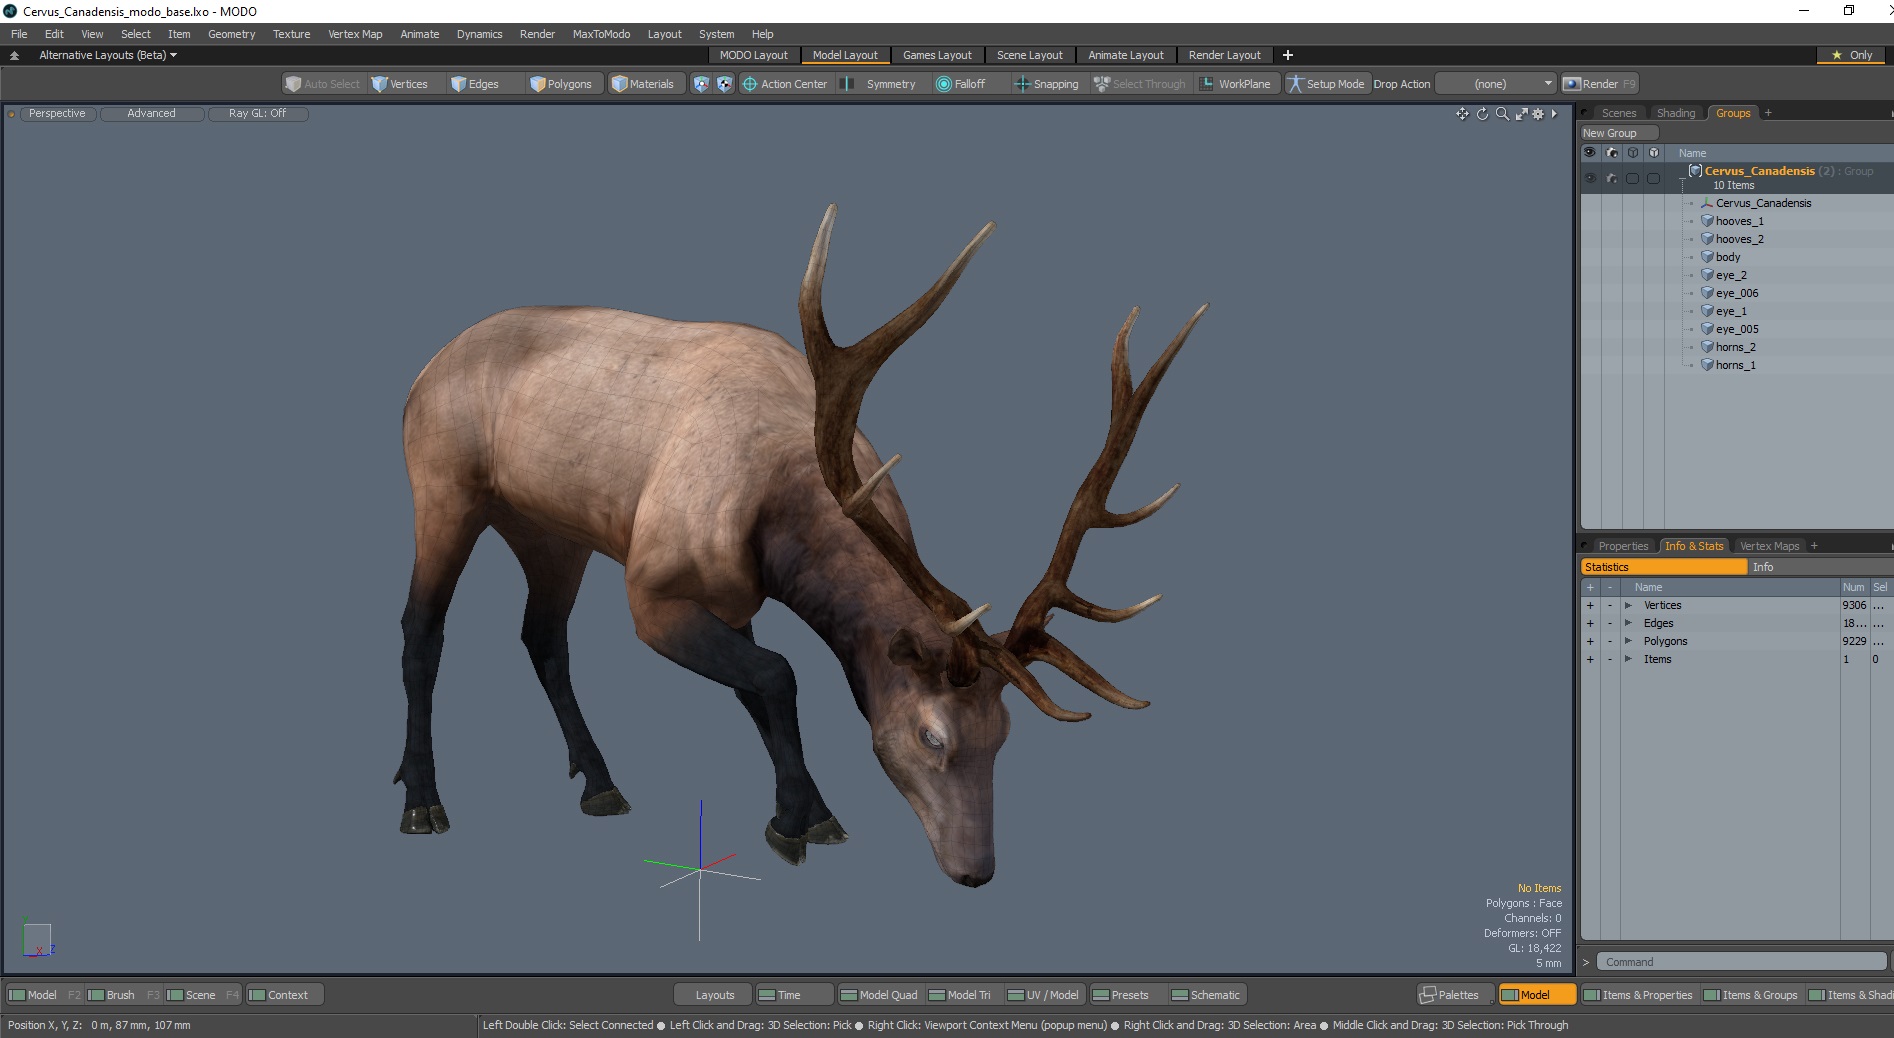Click Model Quad layout button
This screenshot has width=1894, height=1038.
879,995
